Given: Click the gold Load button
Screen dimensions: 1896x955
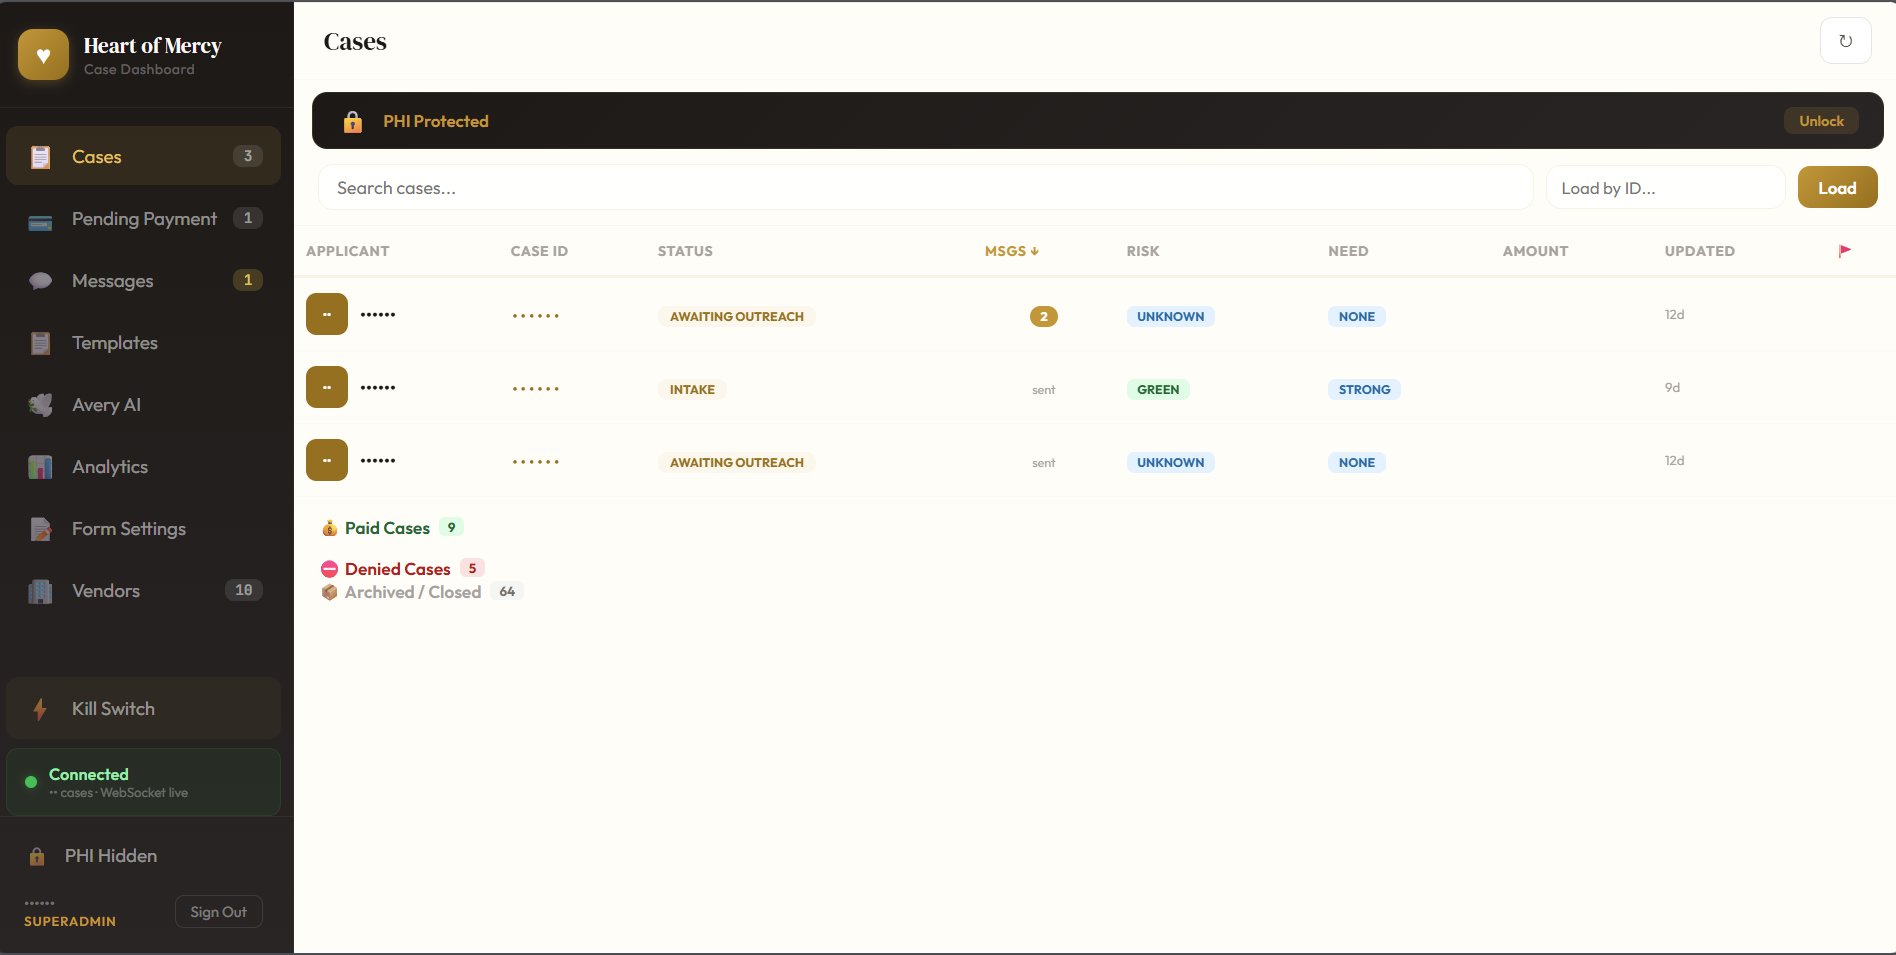Looking at the screenshot, I should (x=1837, y=188).
